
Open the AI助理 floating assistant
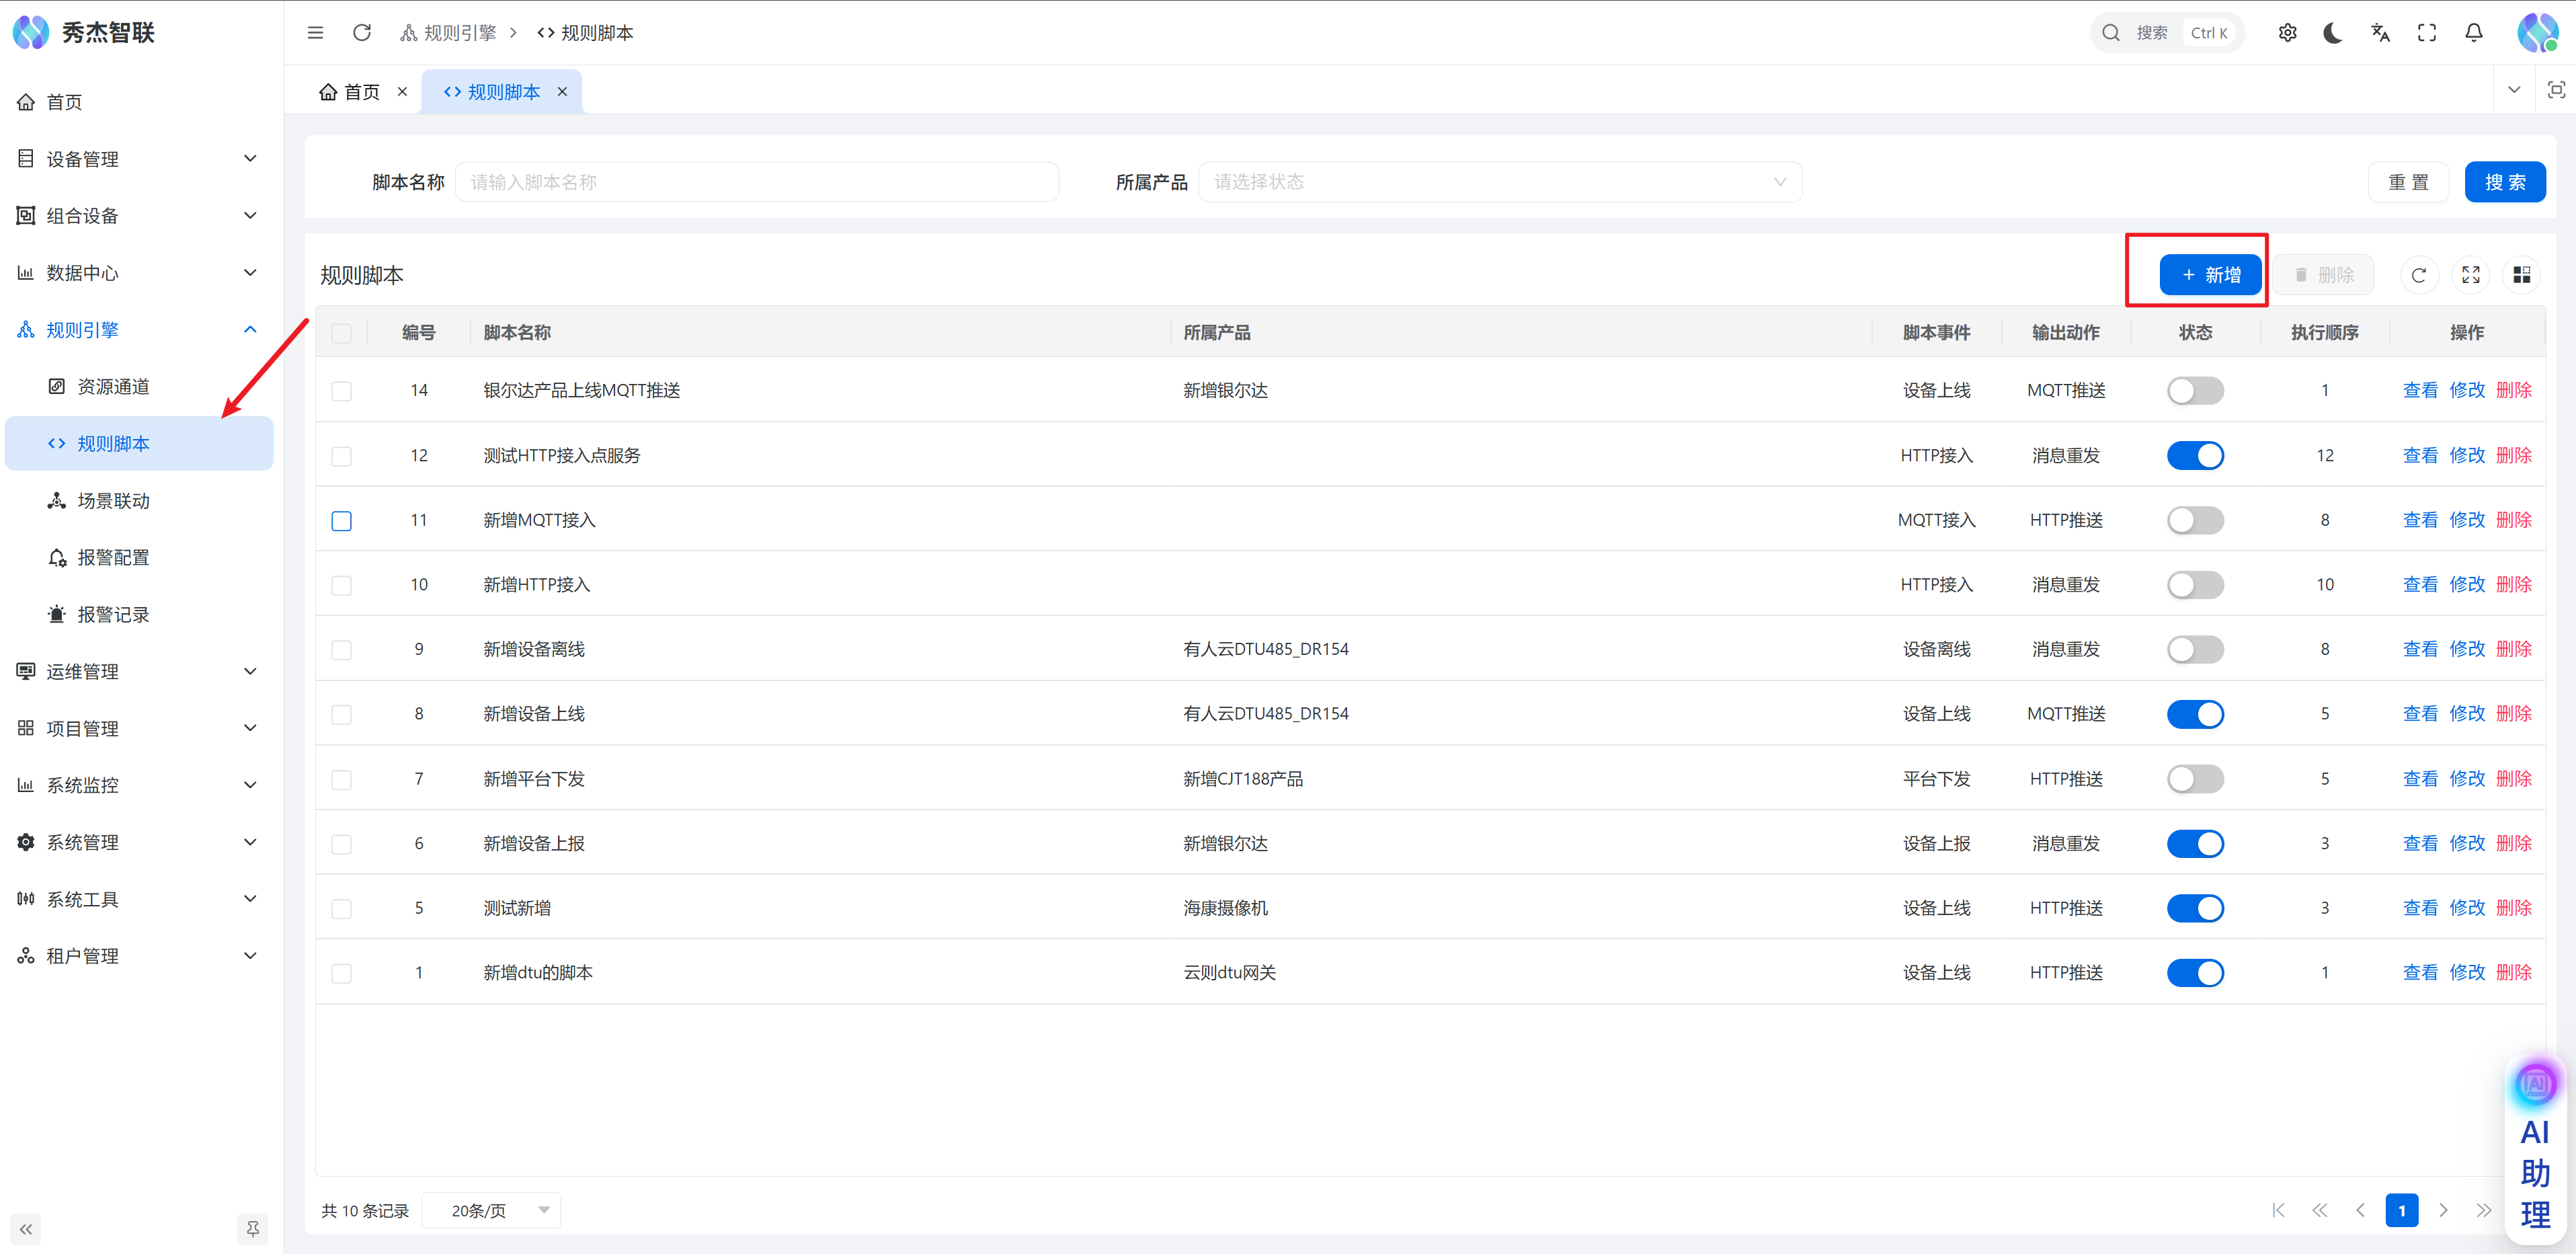click(x=2535, y=1150)
